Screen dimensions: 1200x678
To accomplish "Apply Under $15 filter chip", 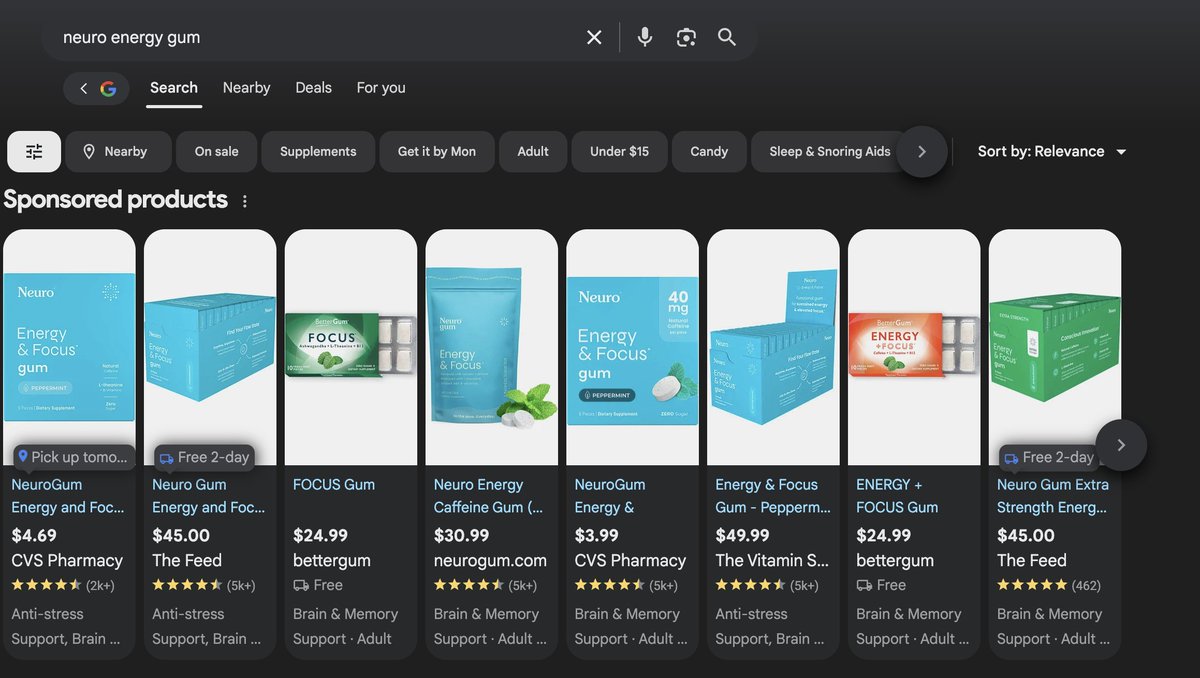I will tap(619, 151).
